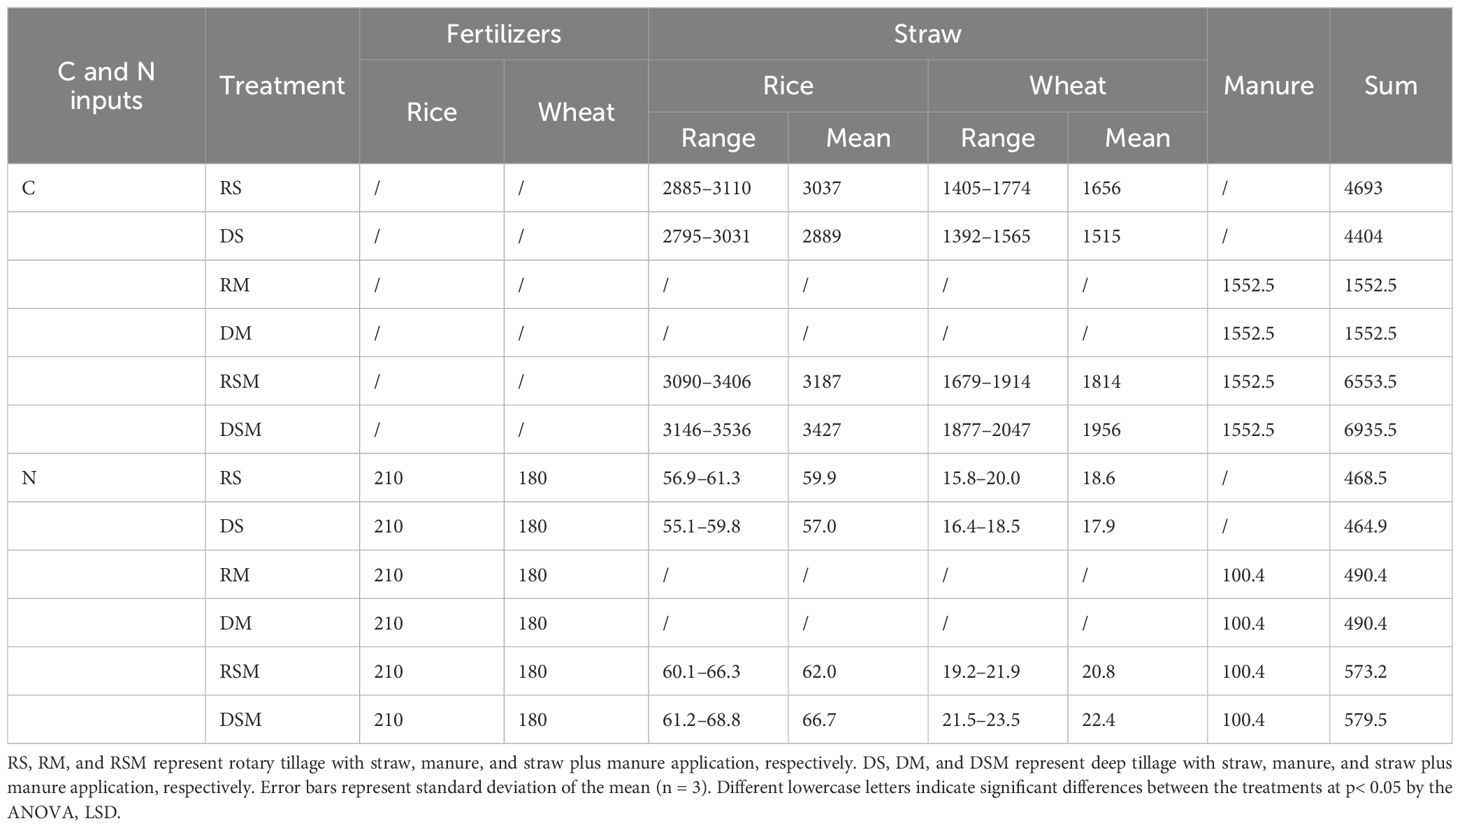Click the Rice subheader under Fertilizers

[x=431, y=112]
